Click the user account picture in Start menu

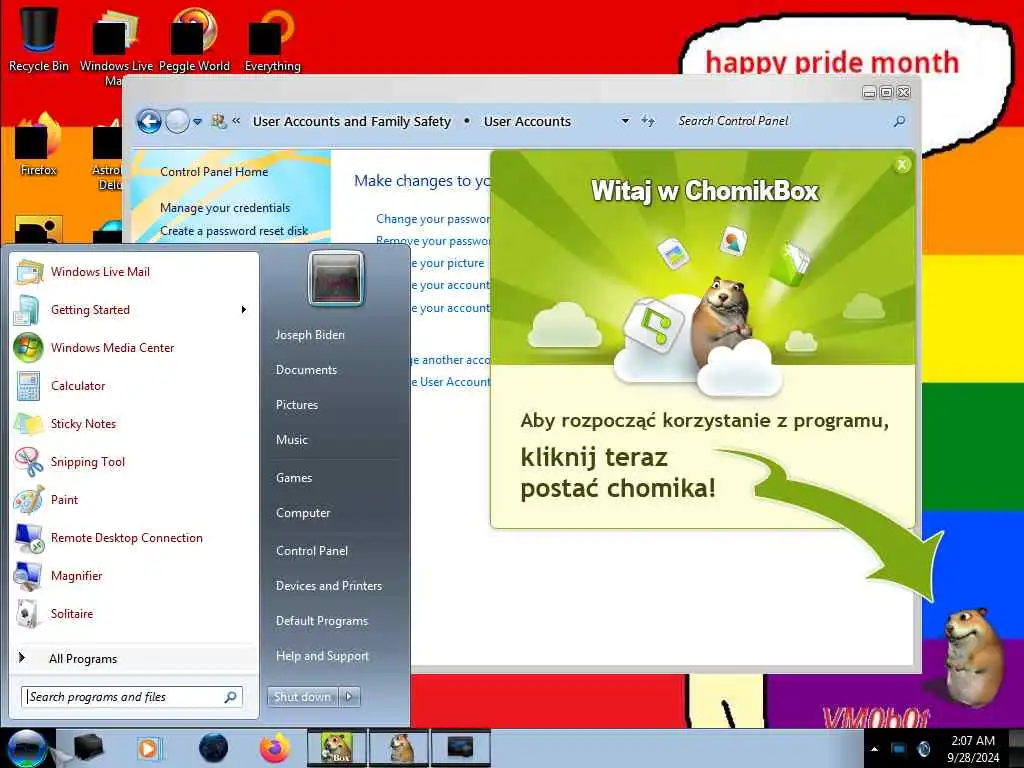tap(335, 278)
